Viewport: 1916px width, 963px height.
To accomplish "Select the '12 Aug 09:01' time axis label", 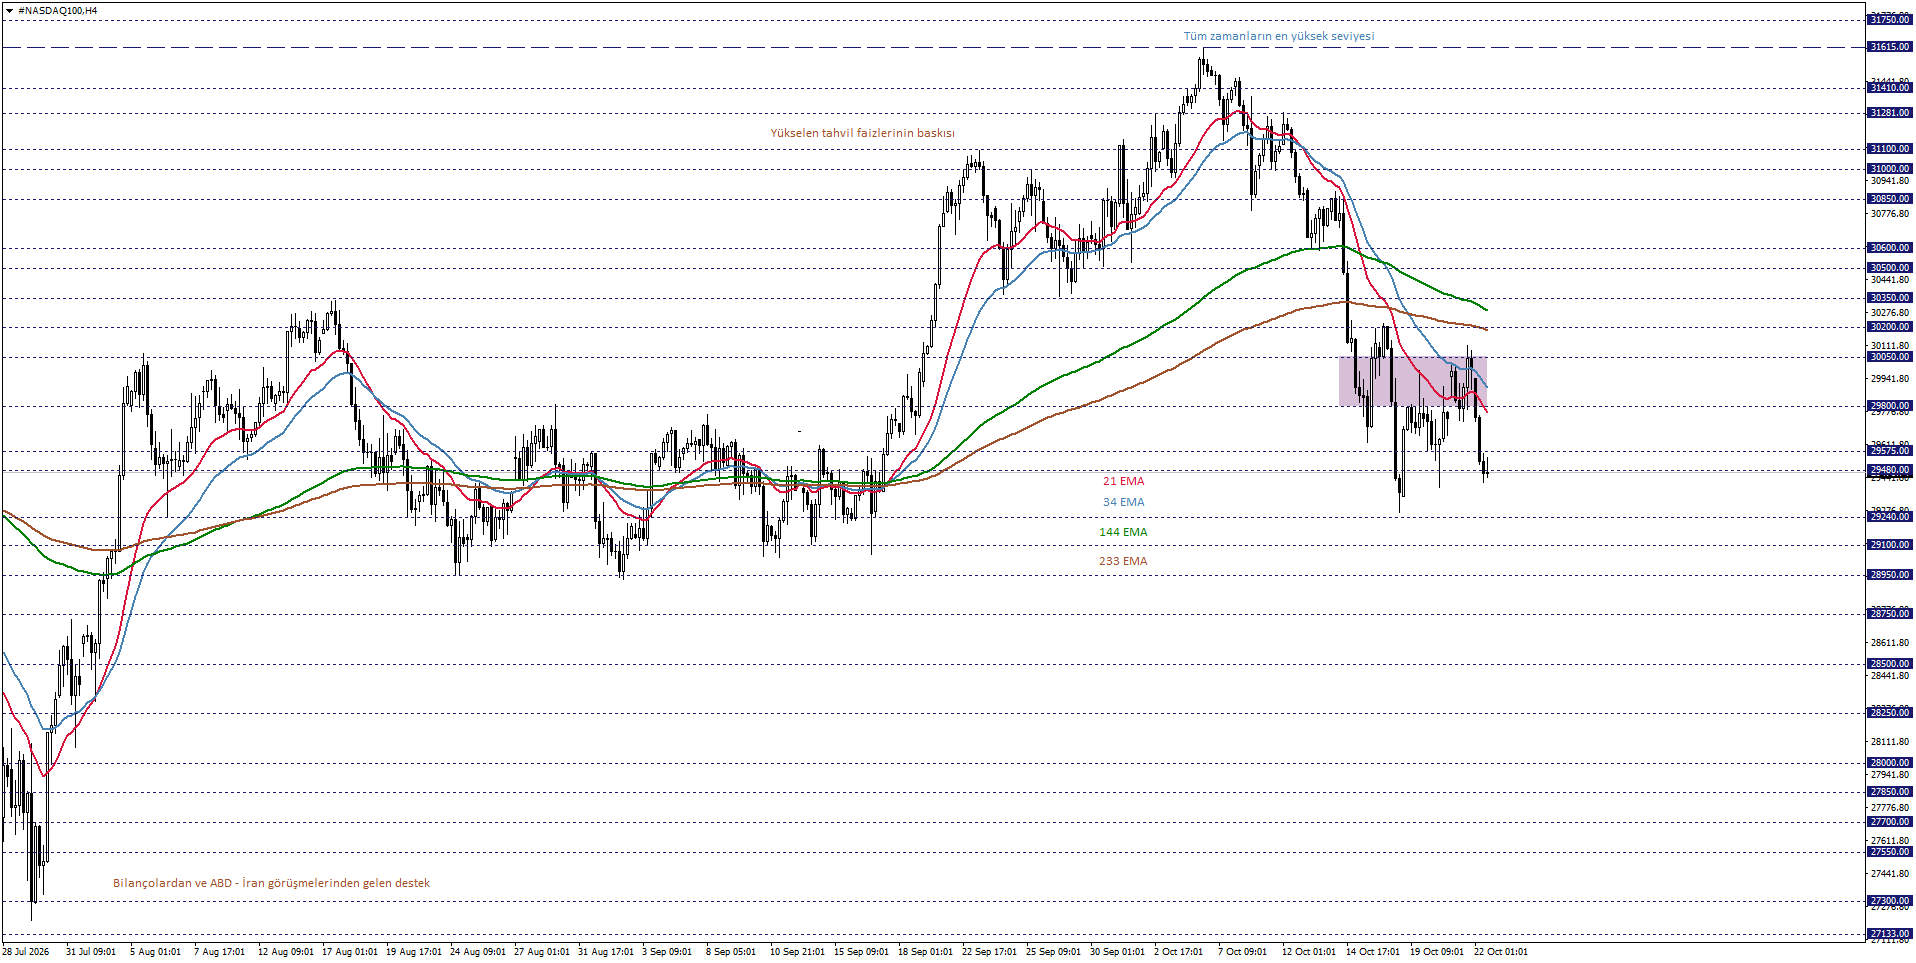I will pyautogui.click(x=286, y=952).
